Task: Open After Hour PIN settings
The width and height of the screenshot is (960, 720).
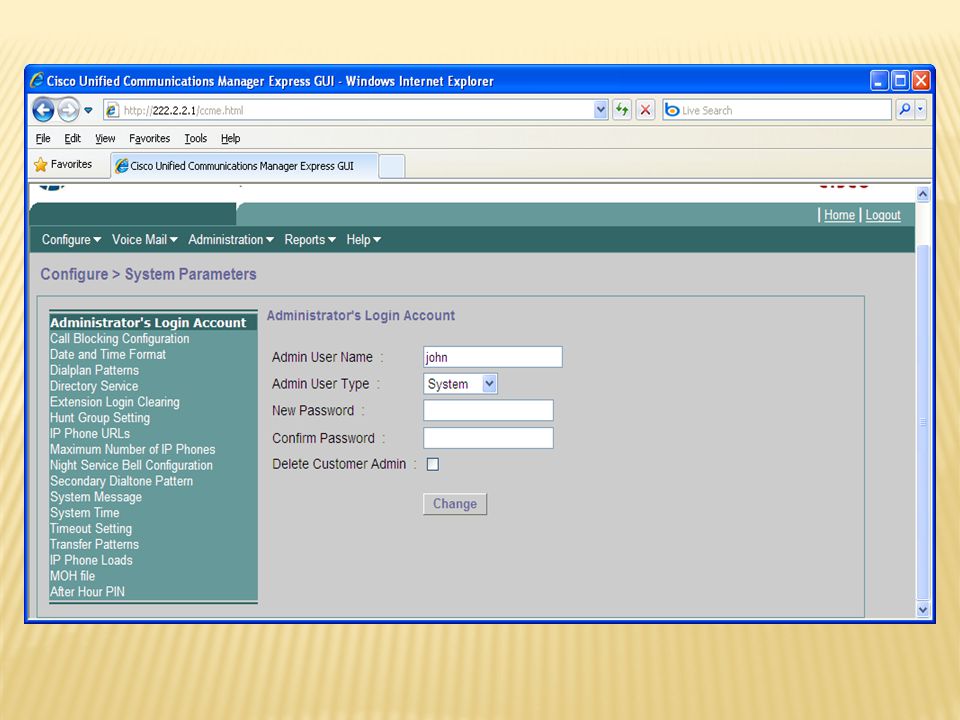Action: click(87, 592)
